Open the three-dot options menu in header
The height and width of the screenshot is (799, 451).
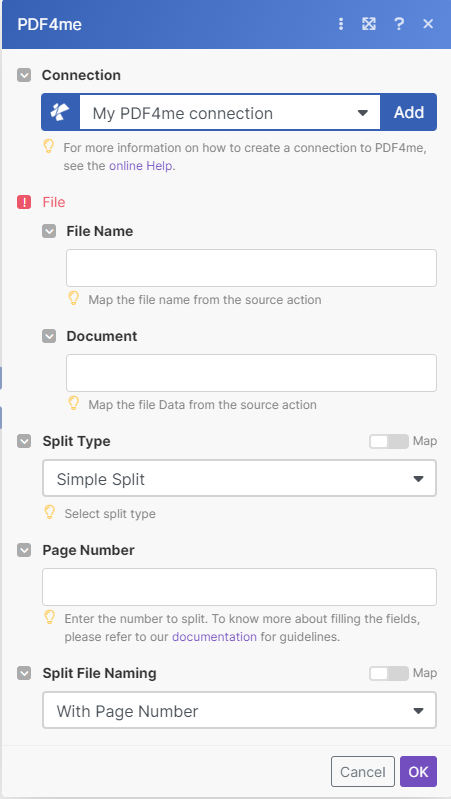341,24
